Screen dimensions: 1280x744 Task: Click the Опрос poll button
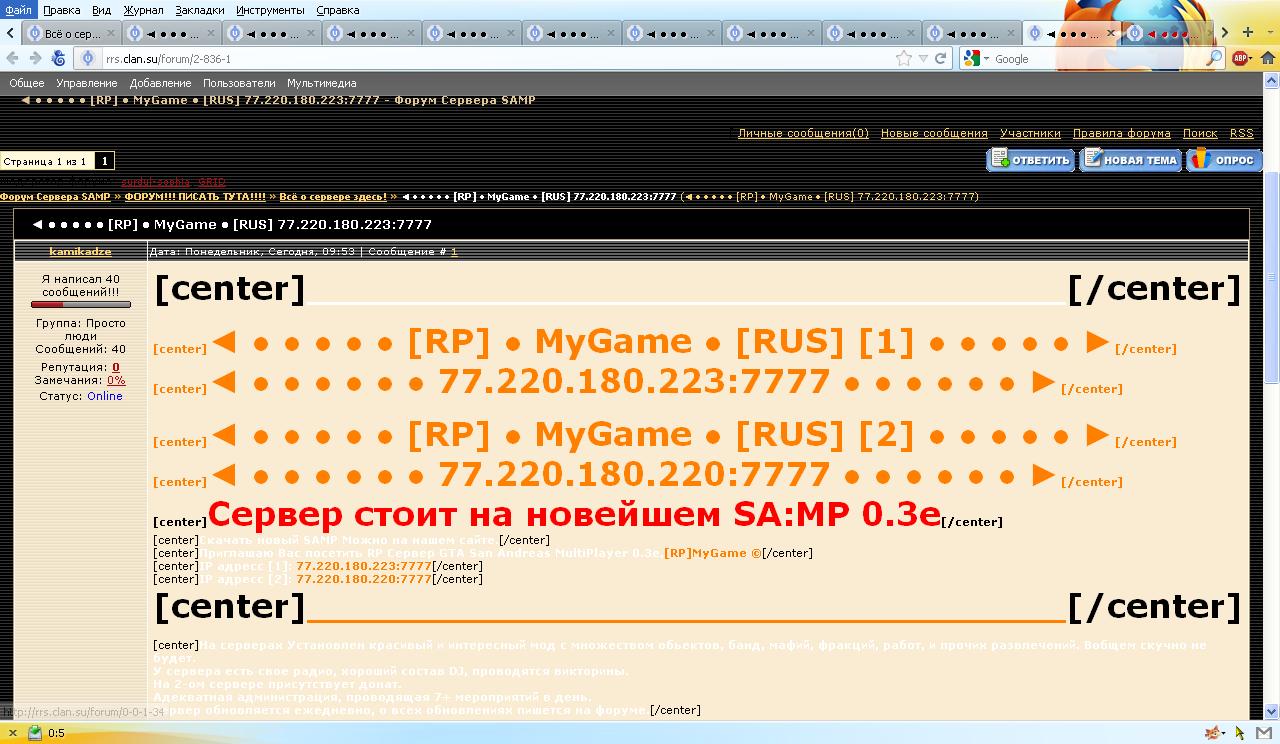tap(1225, 160)
